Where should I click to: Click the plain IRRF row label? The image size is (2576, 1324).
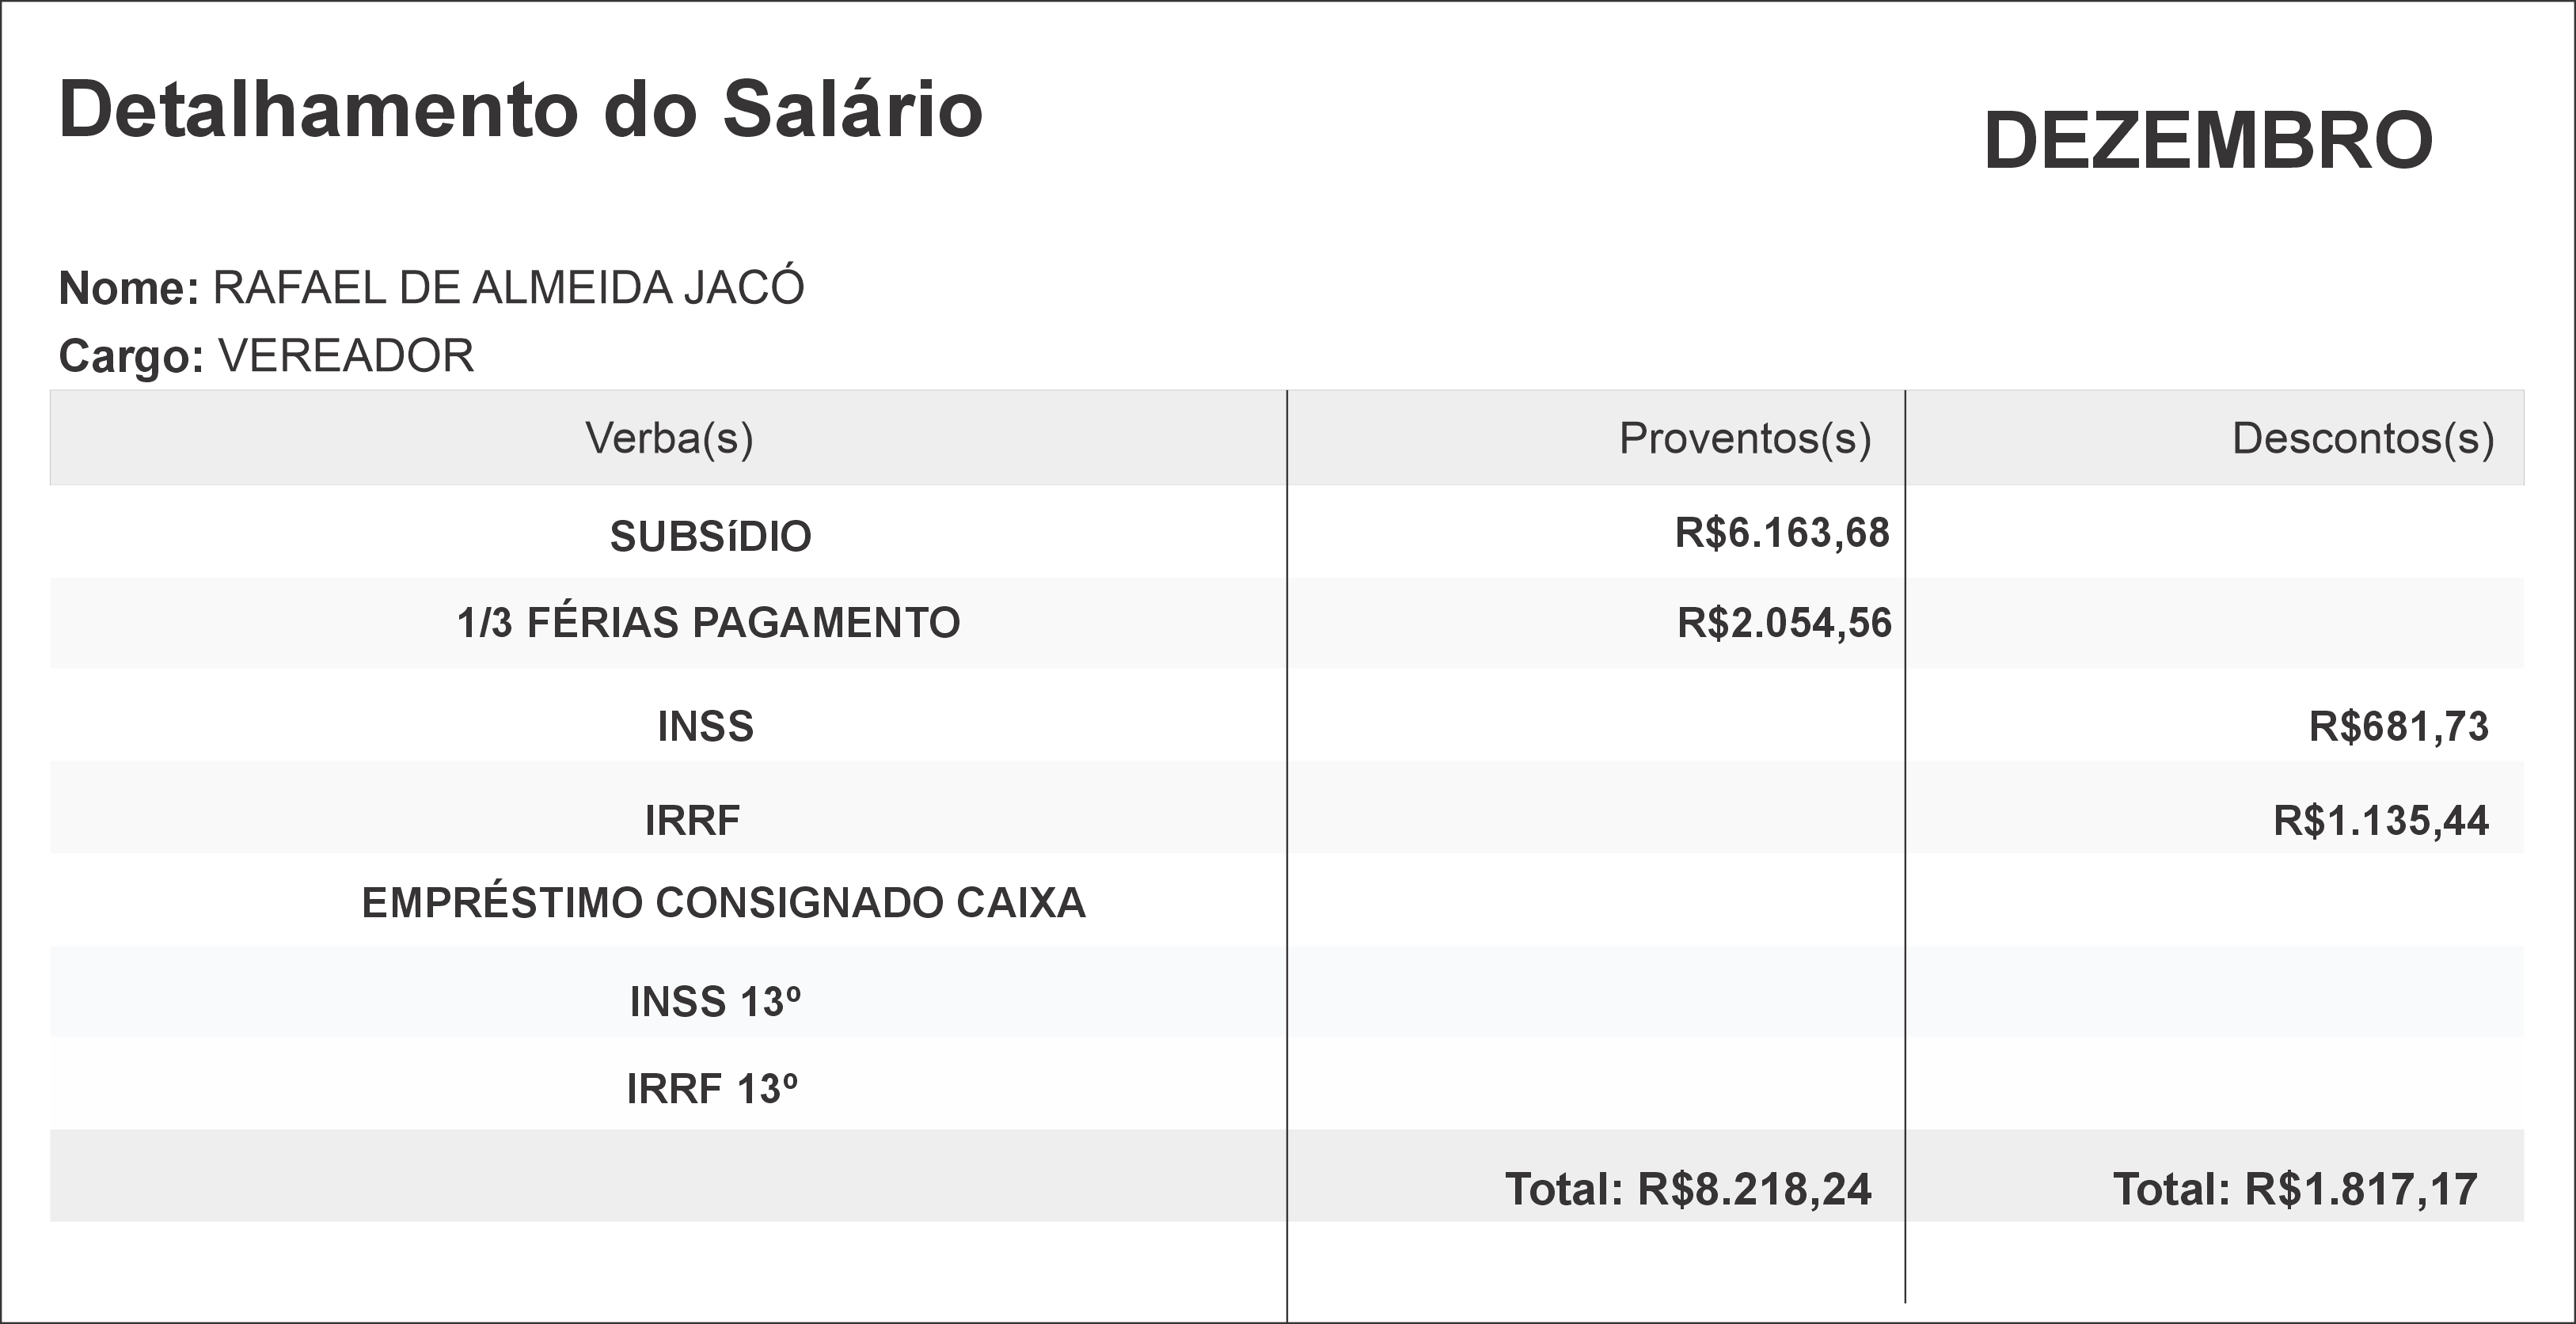pyautogui.click(x=692, y=821)
